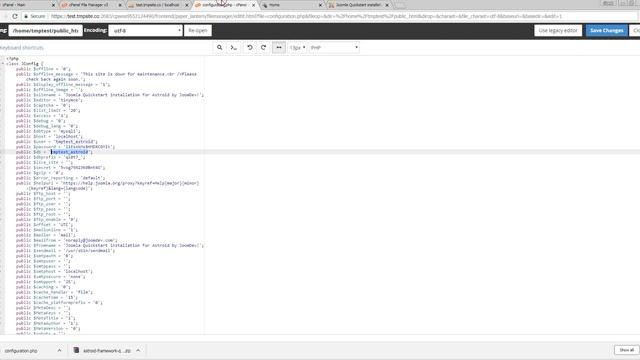Click the $sendmail path line
The width and height of the screenshot is (640, 360).
tap(65, 251)
